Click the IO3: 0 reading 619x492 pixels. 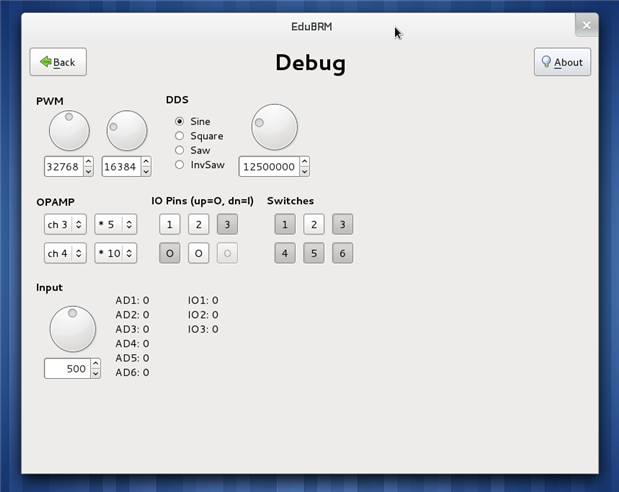203,329
